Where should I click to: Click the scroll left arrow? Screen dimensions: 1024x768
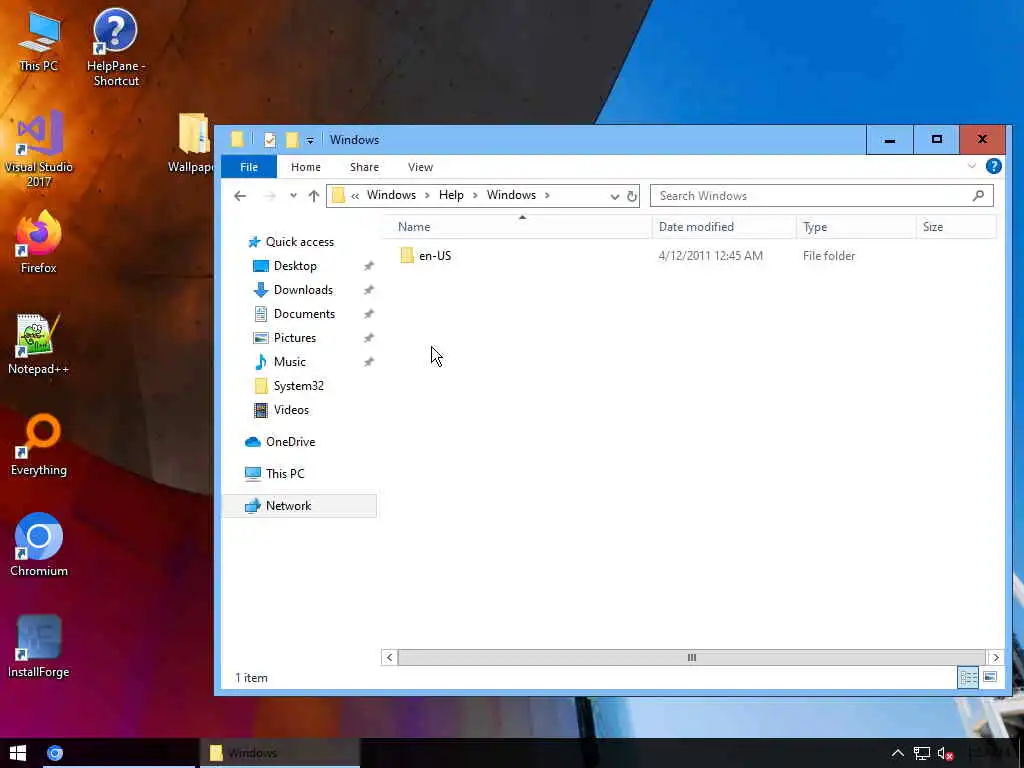pos(389,658)
